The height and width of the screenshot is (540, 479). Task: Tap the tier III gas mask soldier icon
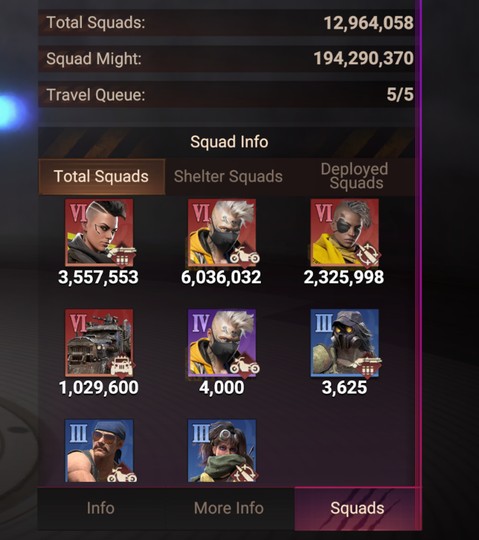click(x=345, y=343)
